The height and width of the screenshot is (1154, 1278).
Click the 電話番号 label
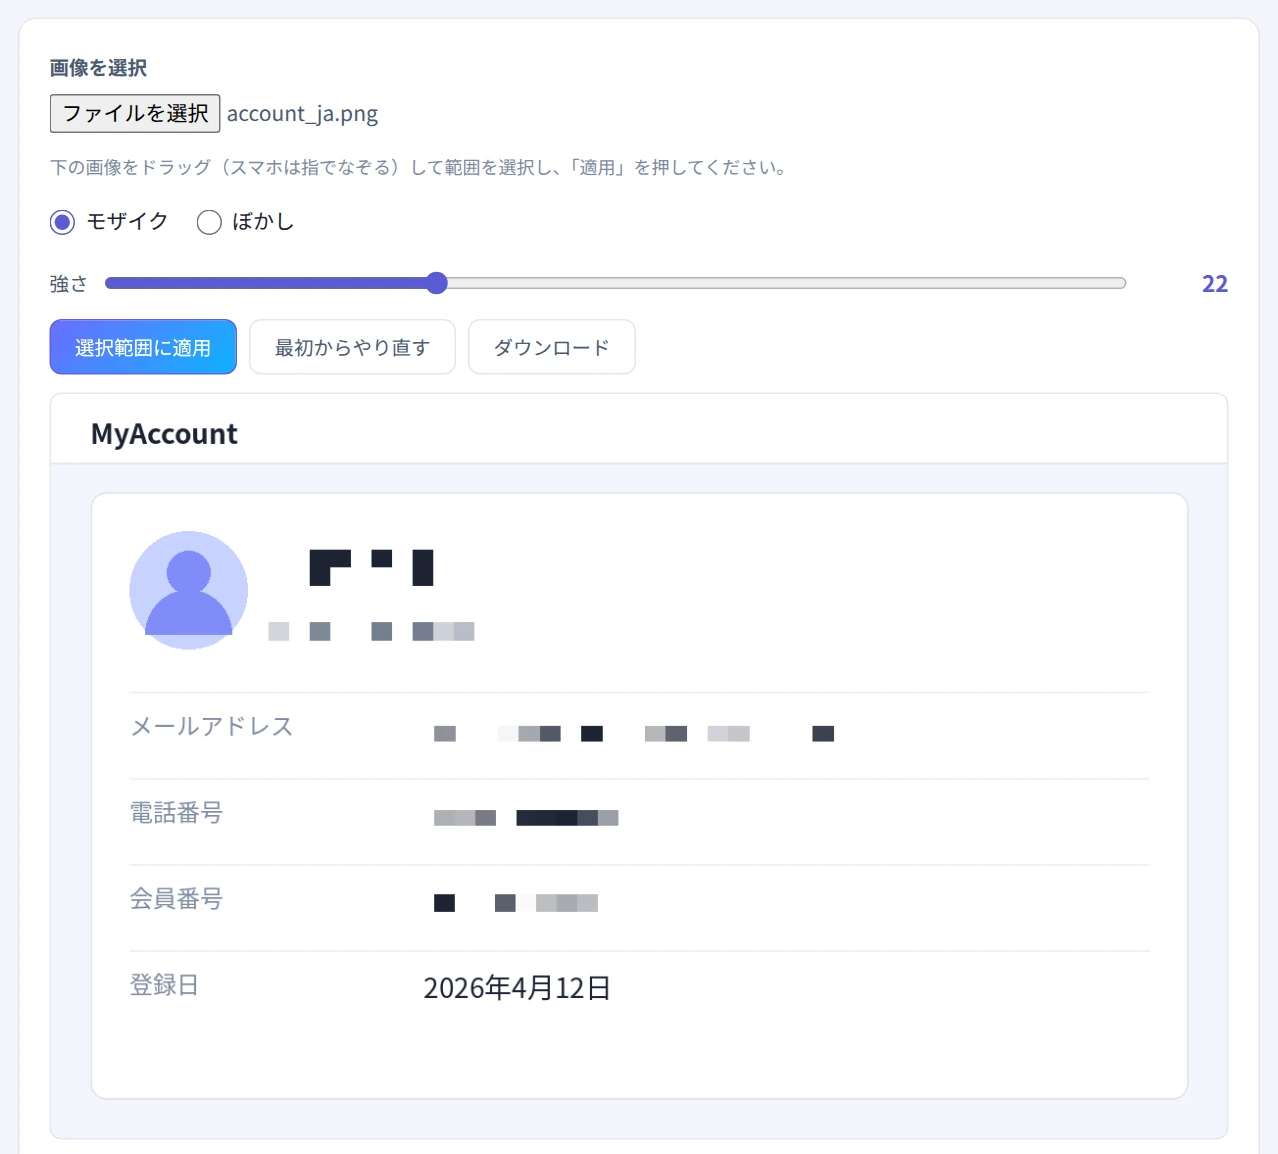coord(176,813)
